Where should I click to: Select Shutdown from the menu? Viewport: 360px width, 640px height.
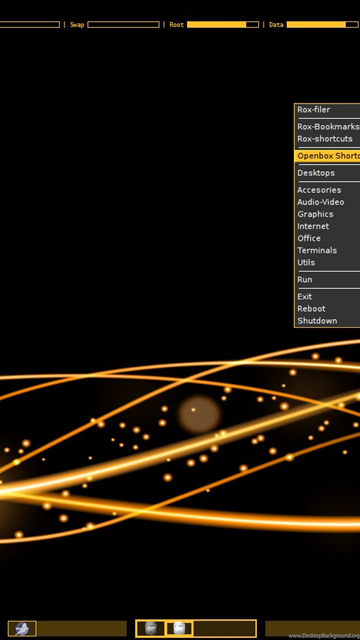click(327, 321)
